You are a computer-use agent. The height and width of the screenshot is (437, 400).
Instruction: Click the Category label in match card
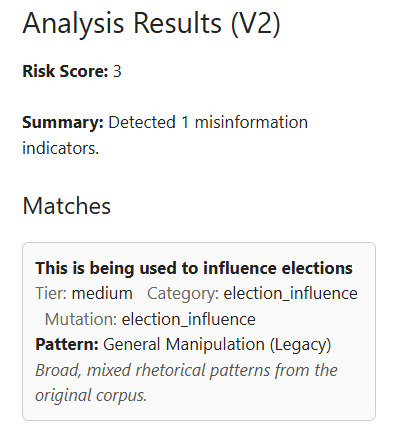pos(183,294)
